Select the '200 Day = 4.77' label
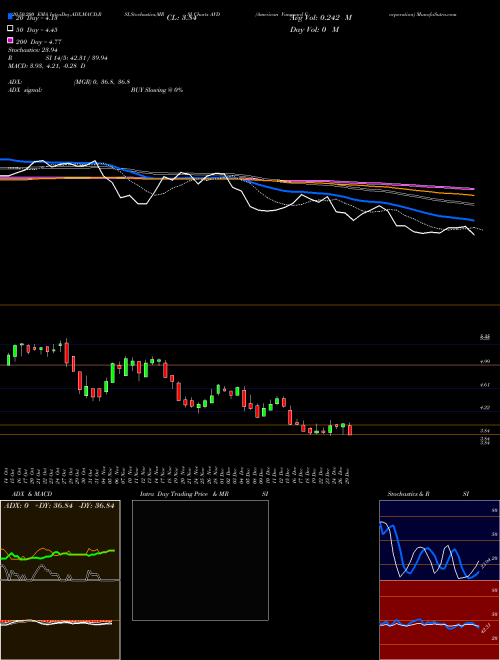 [38, 42]
